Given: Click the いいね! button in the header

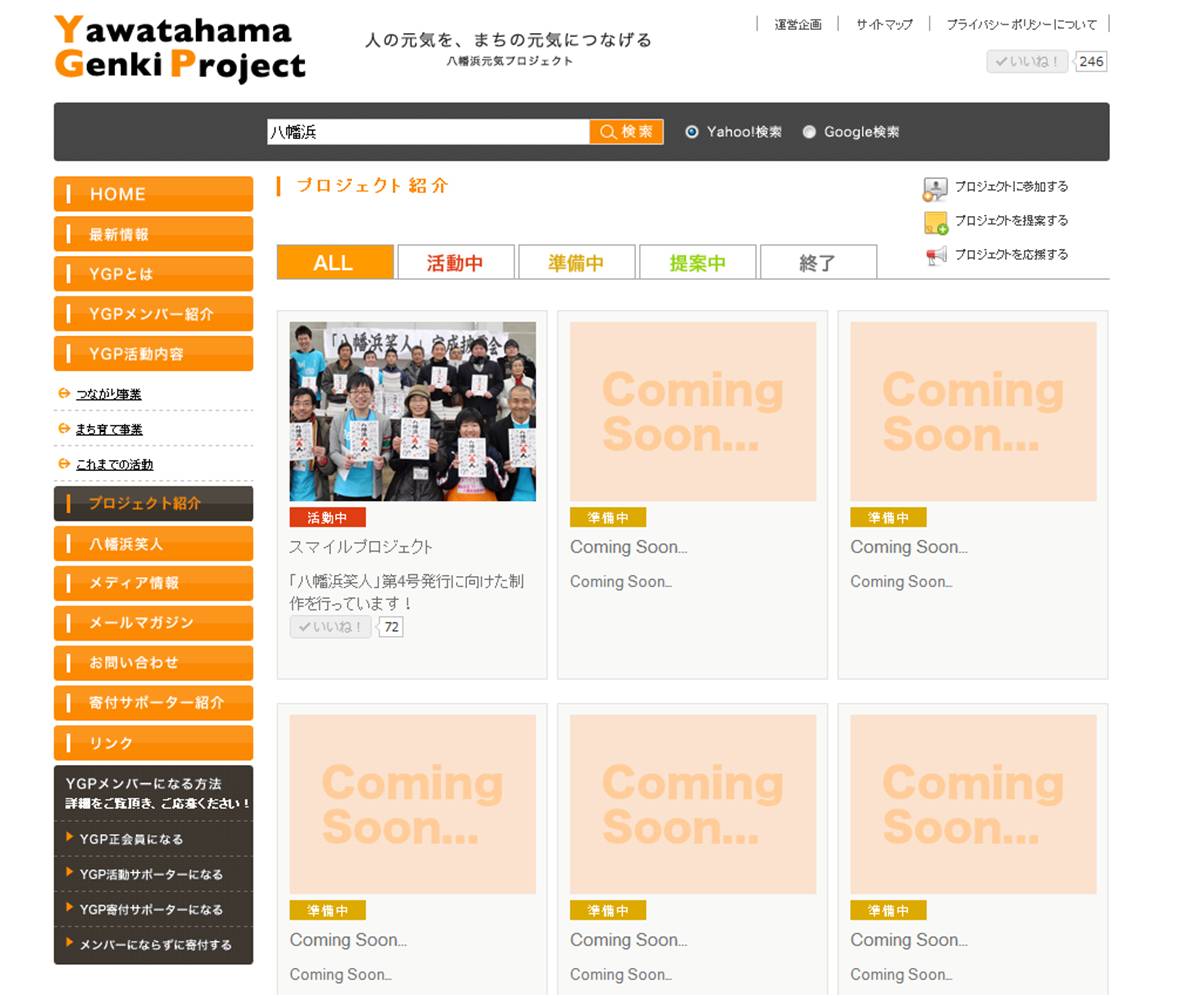Looking at the screenshot, I should pos(1027,62).
